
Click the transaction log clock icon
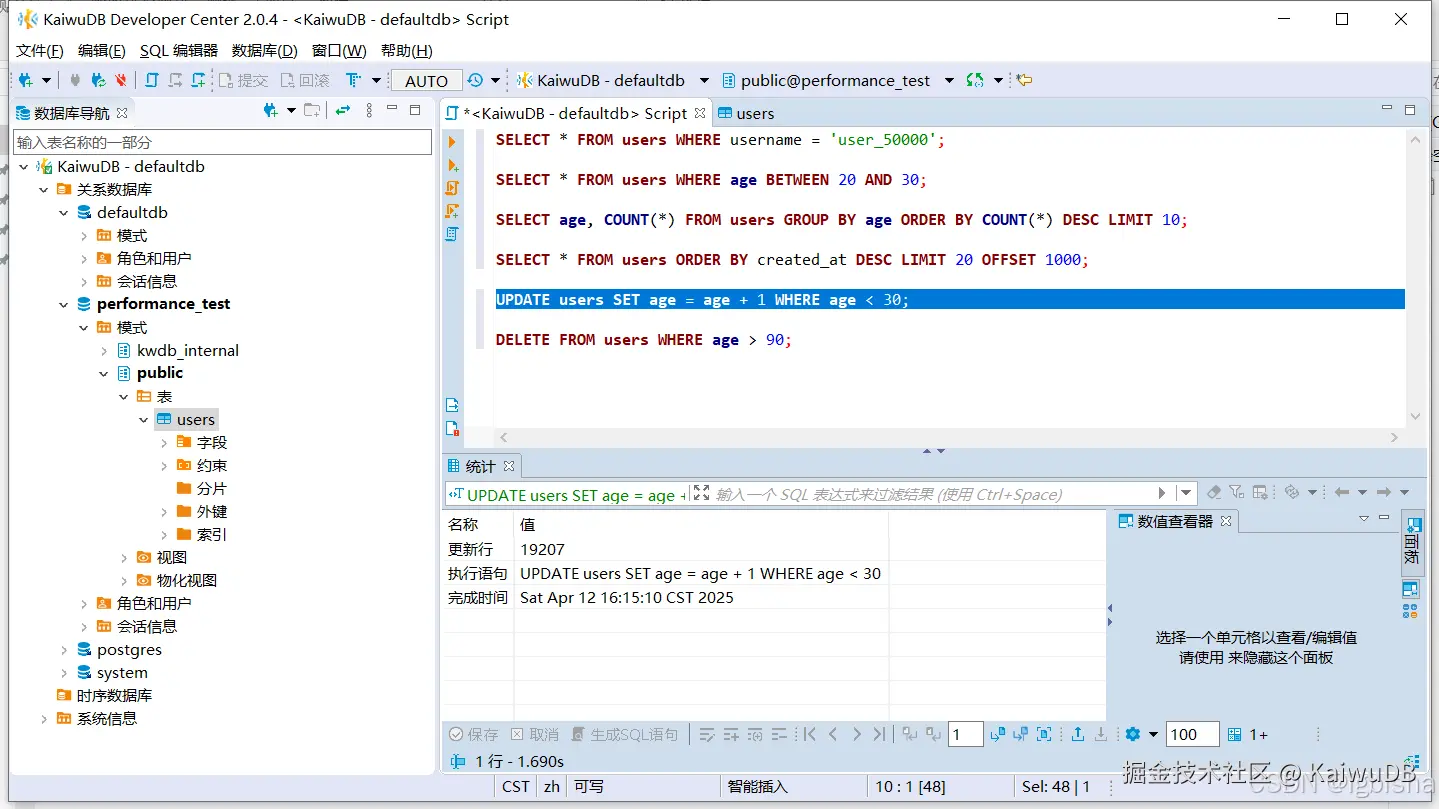pos(475,80)
